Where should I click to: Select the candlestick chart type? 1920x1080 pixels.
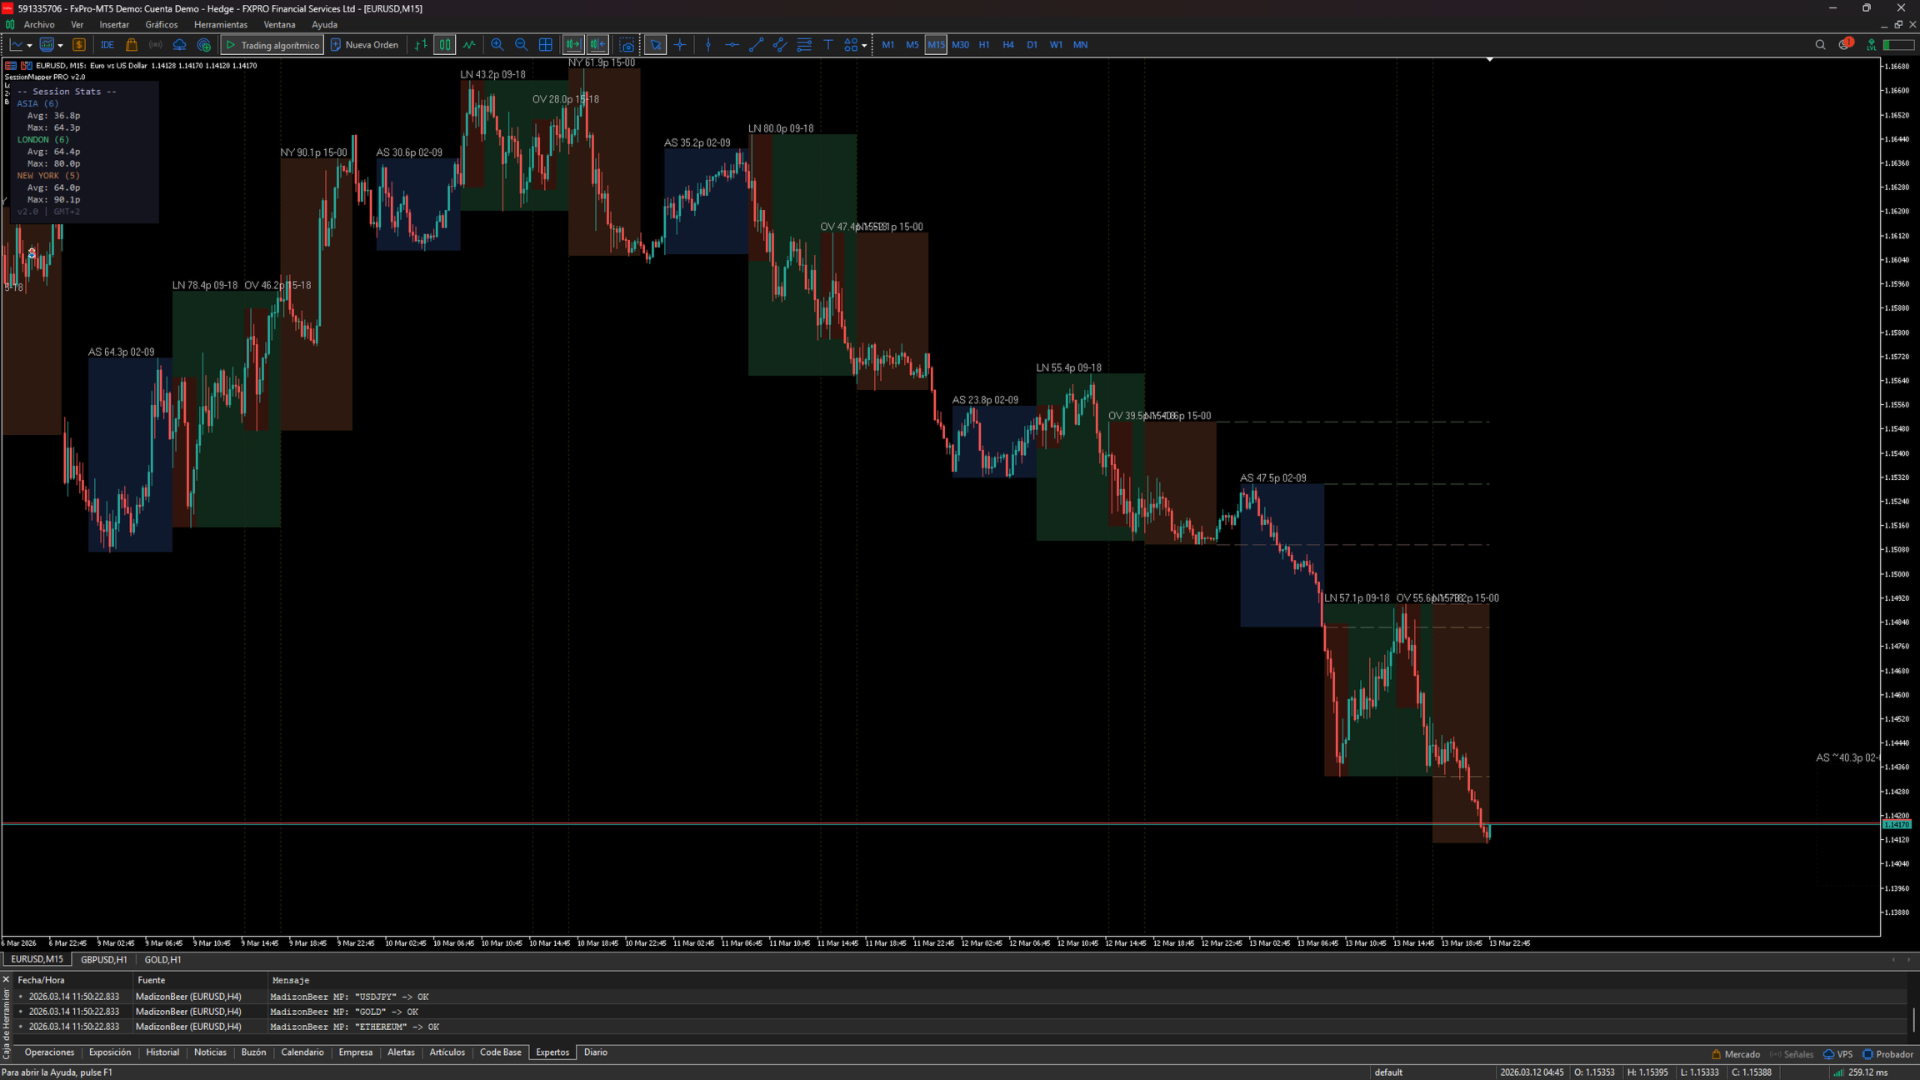click(x=444, y=45)
